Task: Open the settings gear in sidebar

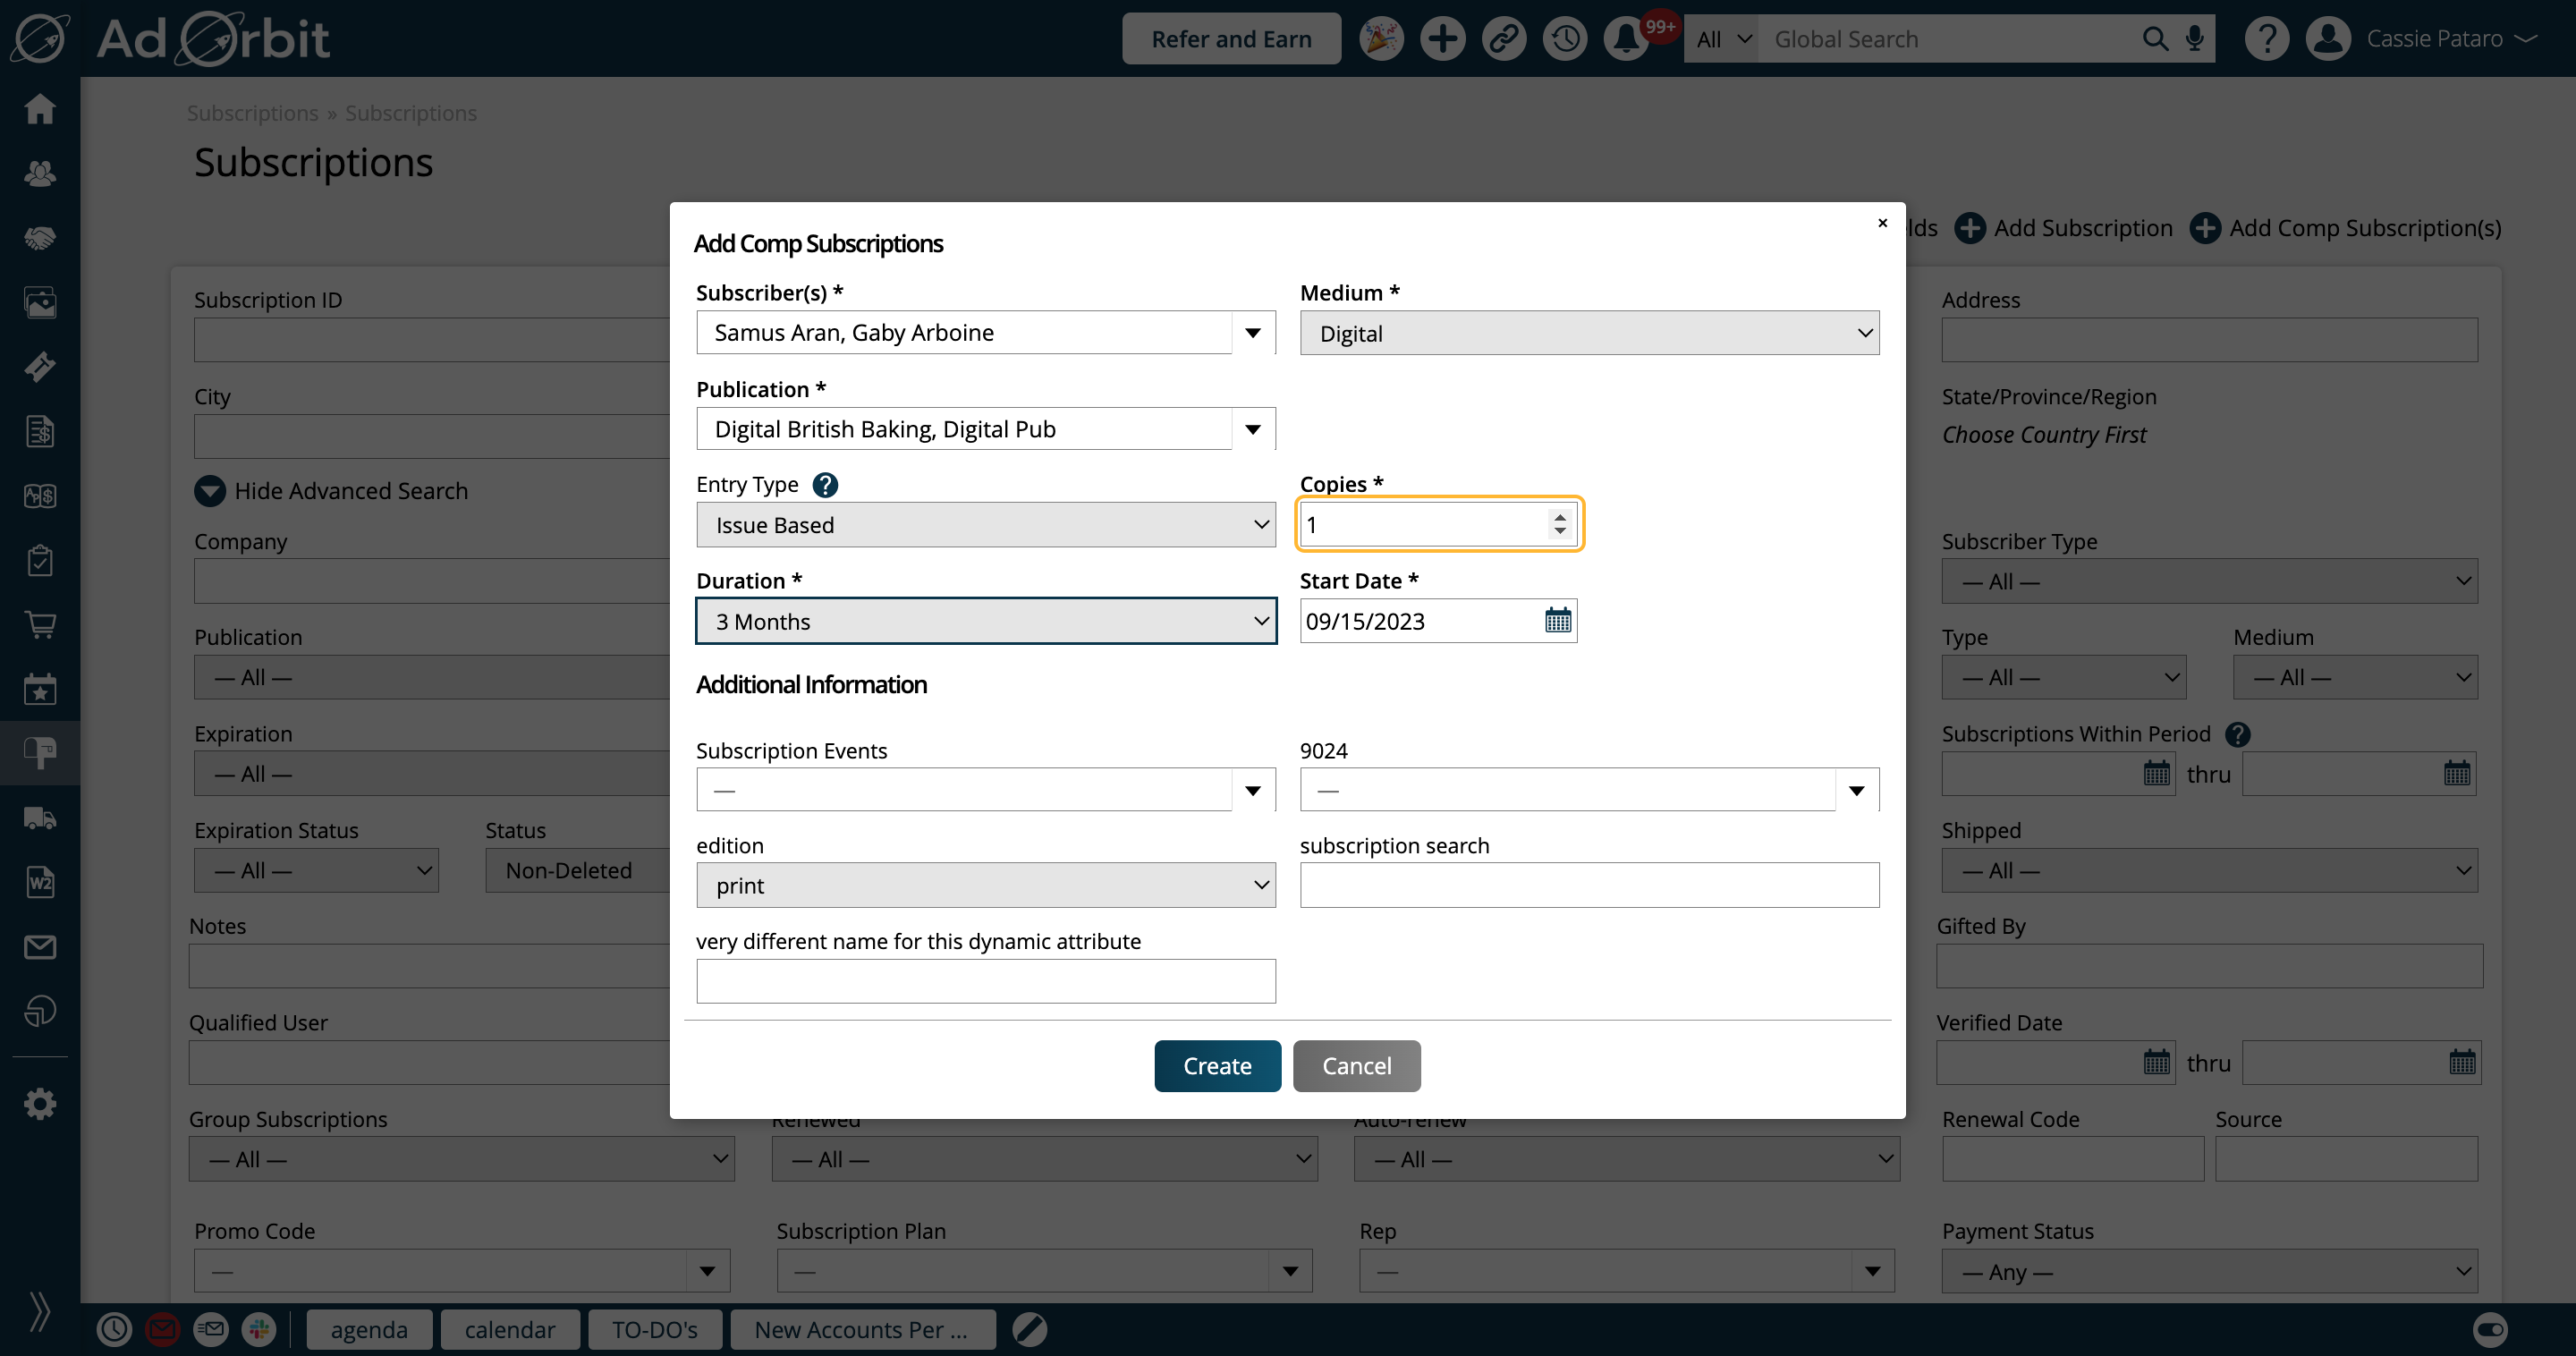Action: tap(40, 1104)
